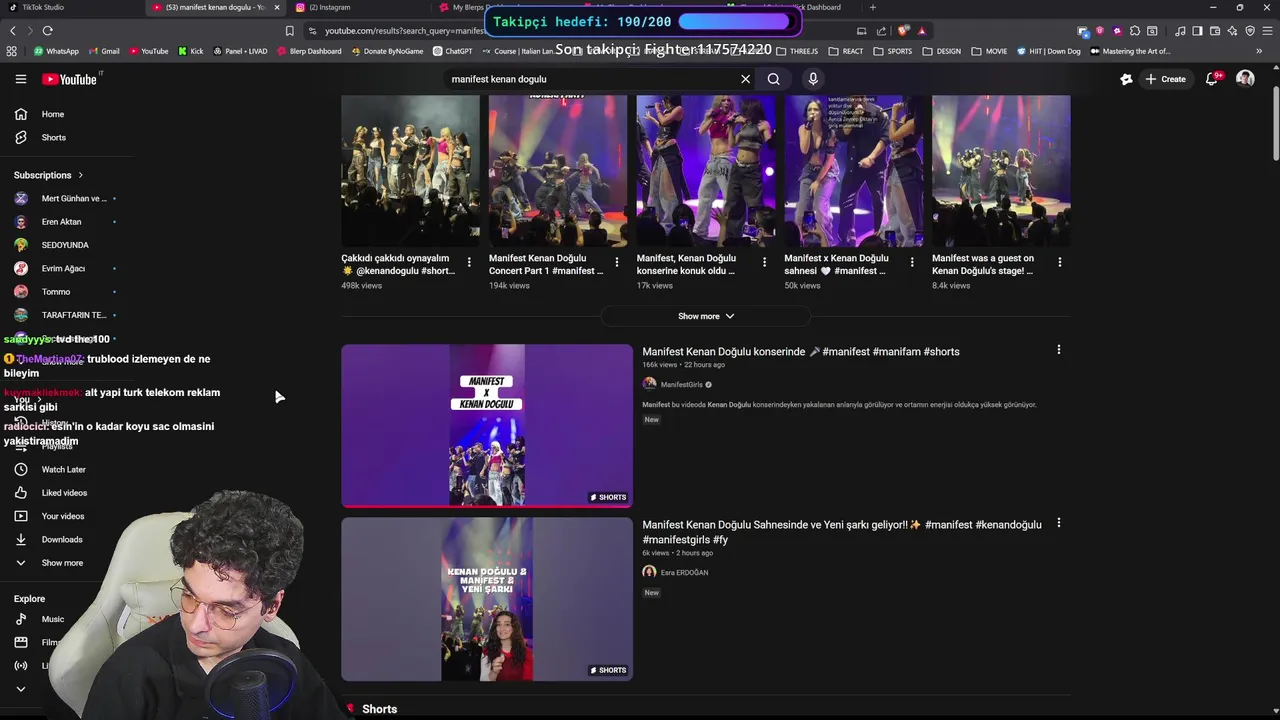Open the Kick bookmark
The height and width of the screenshot is (720, 1280).
[191, 51]
